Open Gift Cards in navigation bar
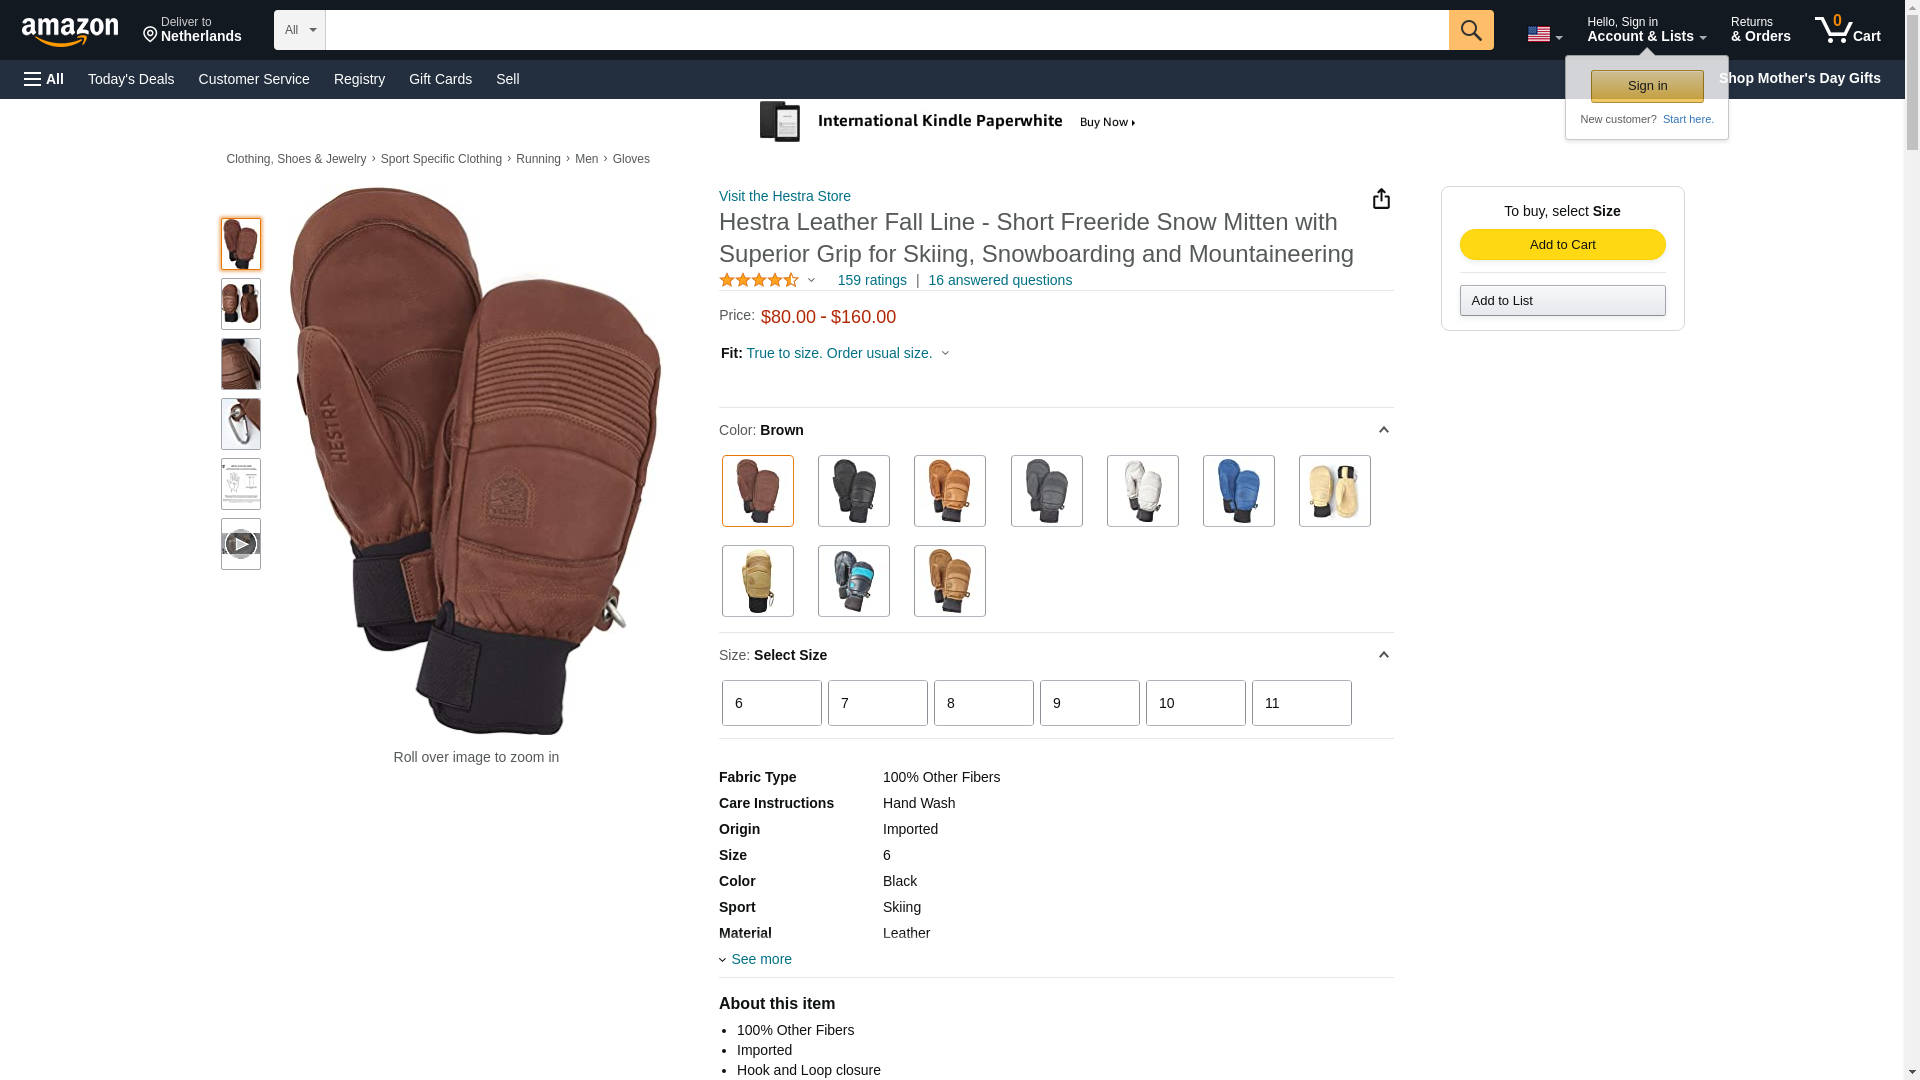The width and height of the screenshot is (1920, 1080). tap(440, 79)
